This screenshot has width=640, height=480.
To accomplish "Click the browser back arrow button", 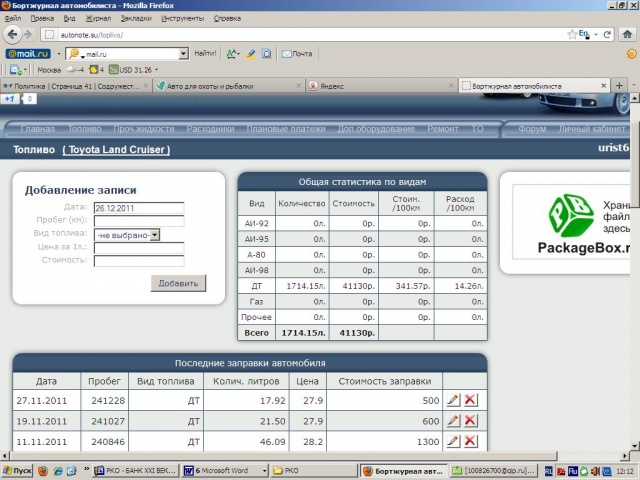I will pyautogui.click(x=12, y=34).
